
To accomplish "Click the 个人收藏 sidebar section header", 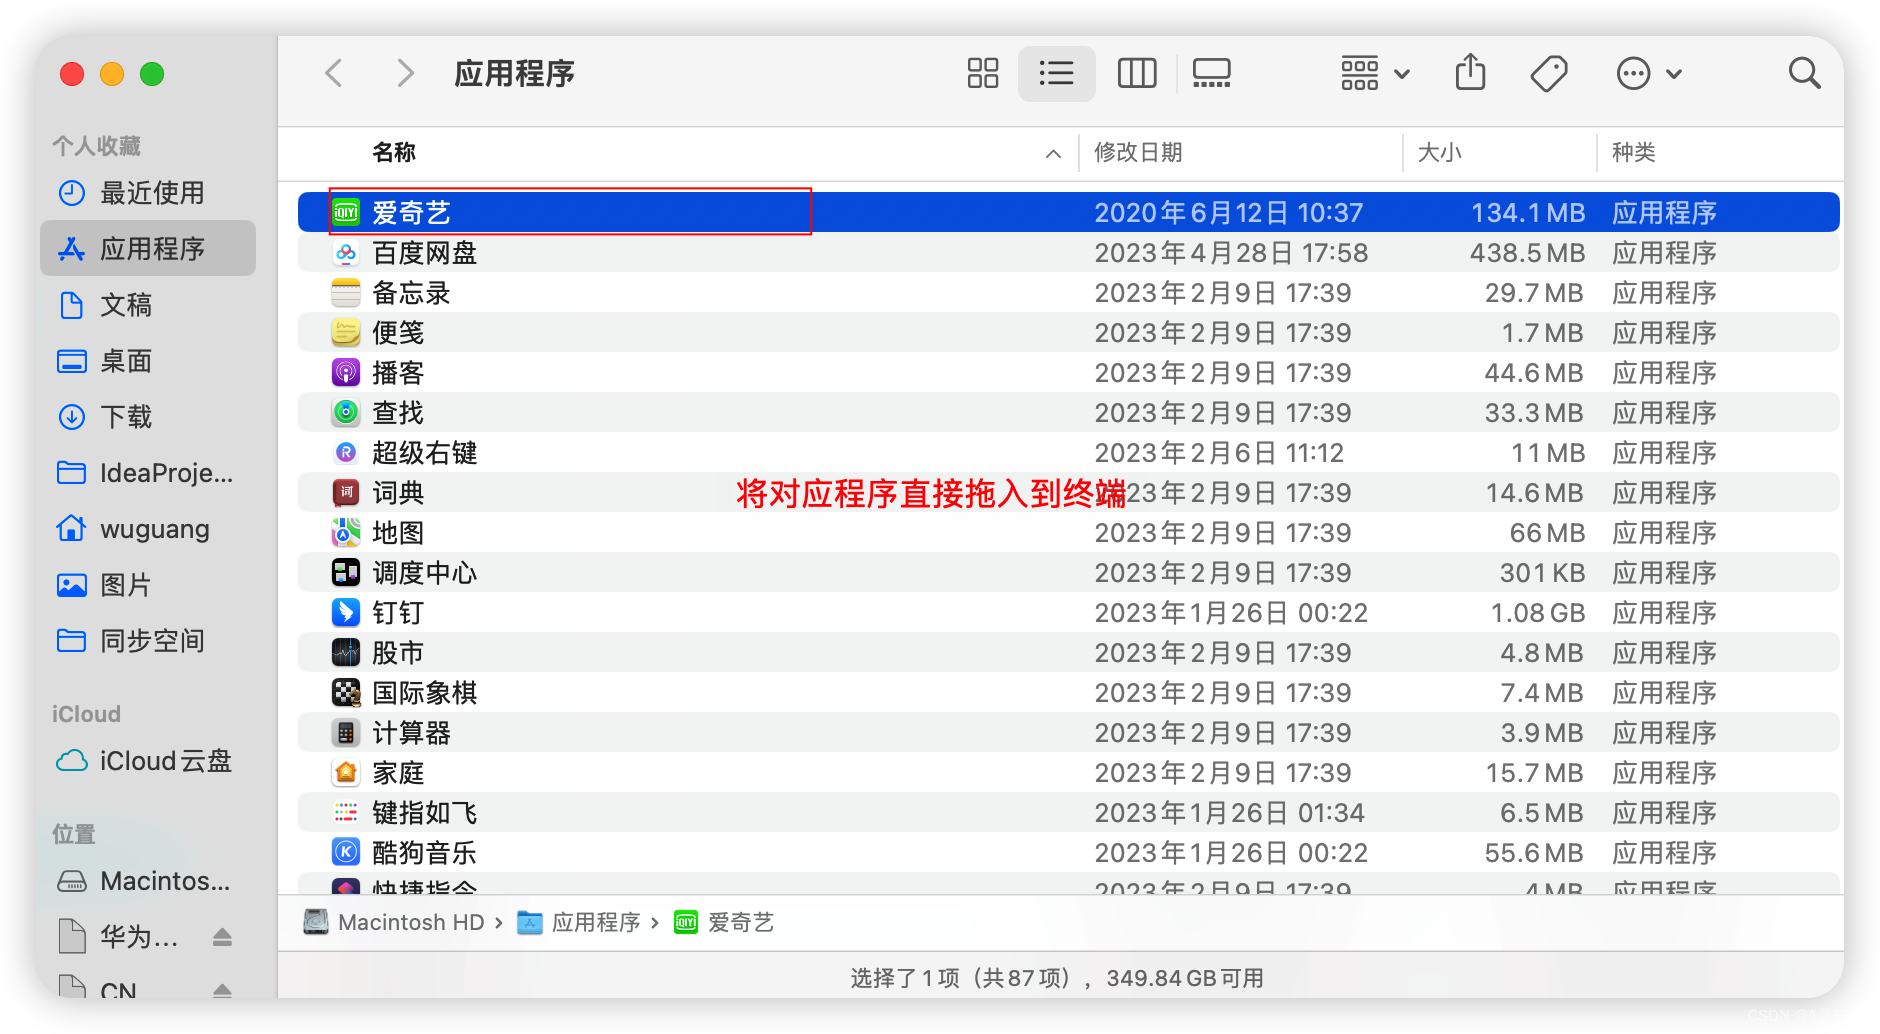I will [x=96, y=146].
